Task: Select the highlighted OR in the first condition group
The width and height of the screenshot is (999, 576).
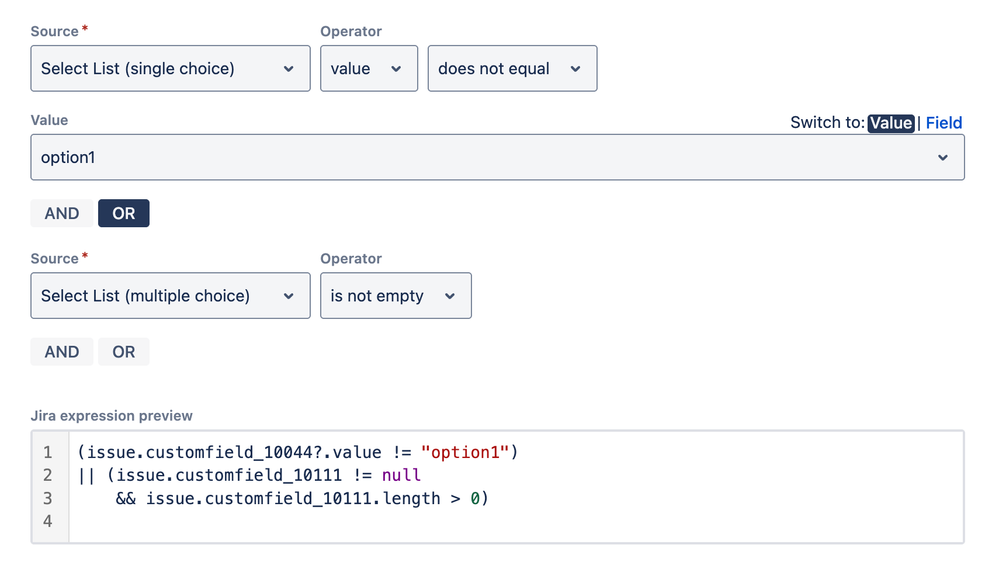Action: click(x=123, y=213)
